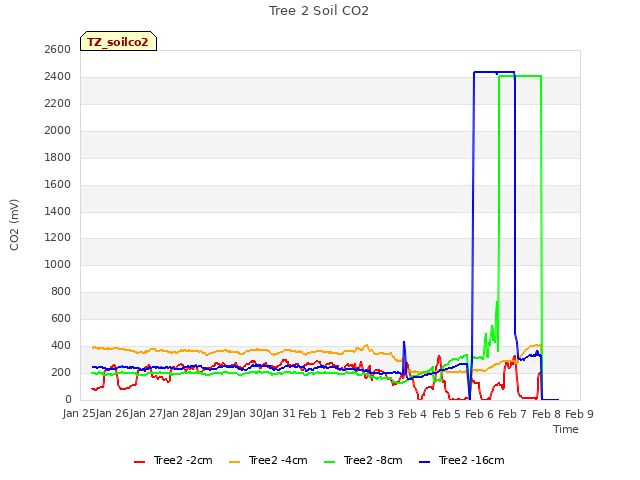640x480 pixels.
Task: Click the chart title Tree 2 Soil CO2
Action: click(x=319, y=11)
